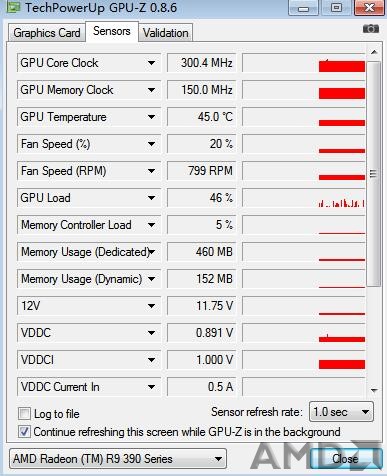Click the VDDC value field showing 0.891 V

[201, 333]
